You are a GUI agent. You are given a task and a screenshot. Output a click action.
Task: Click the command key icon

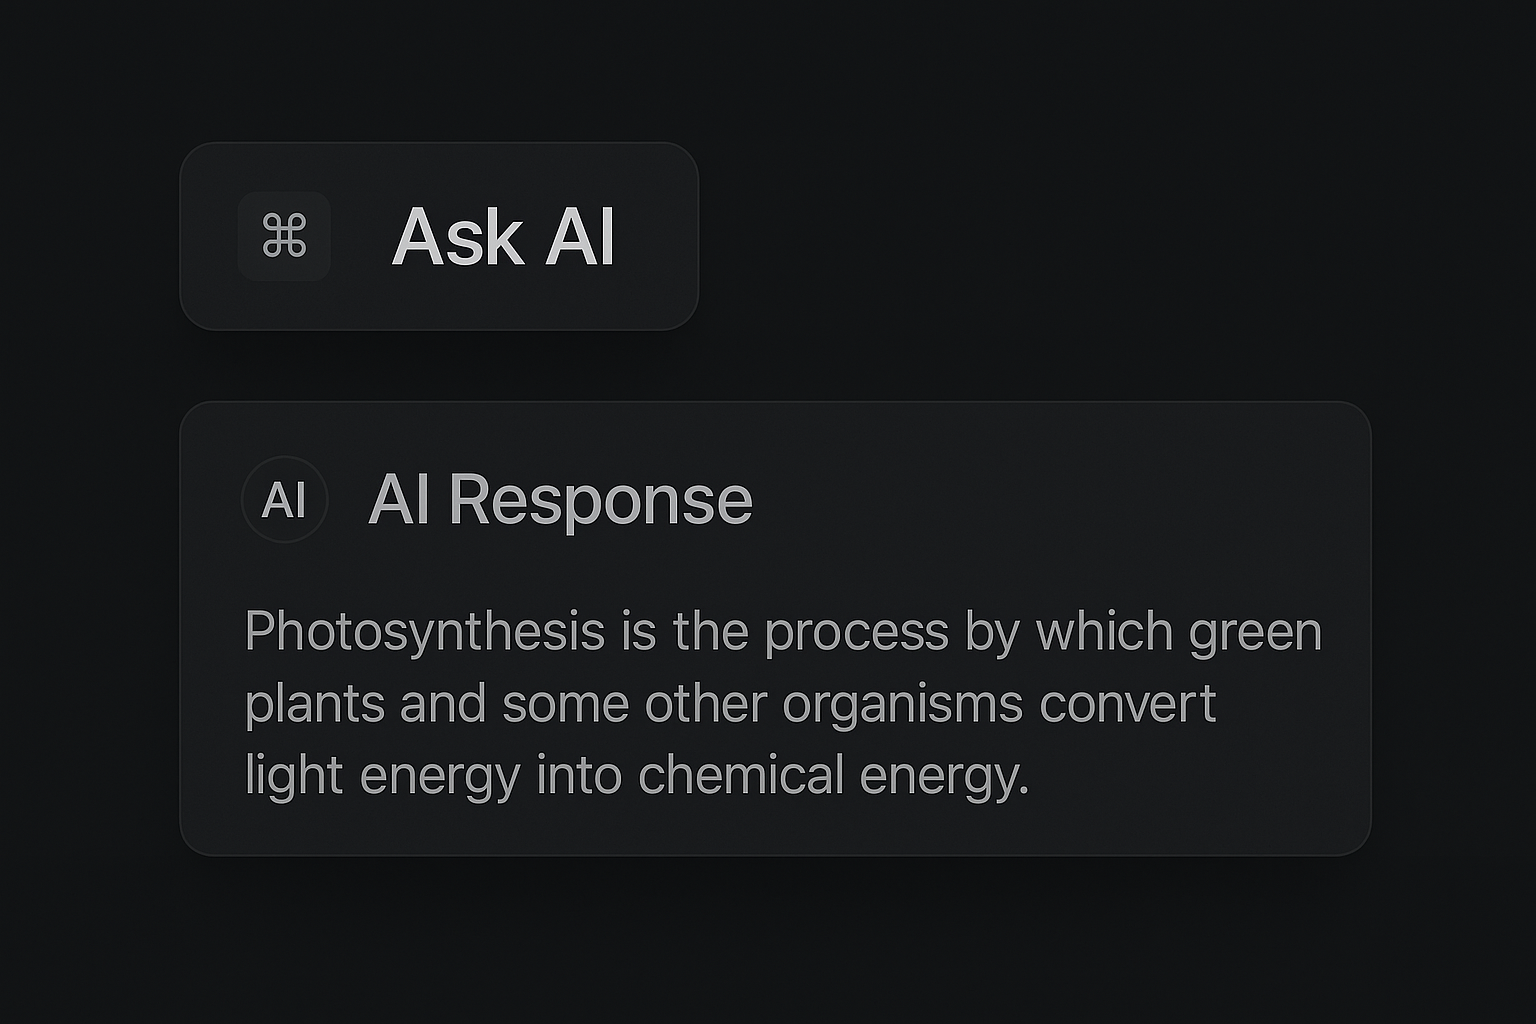284,237
